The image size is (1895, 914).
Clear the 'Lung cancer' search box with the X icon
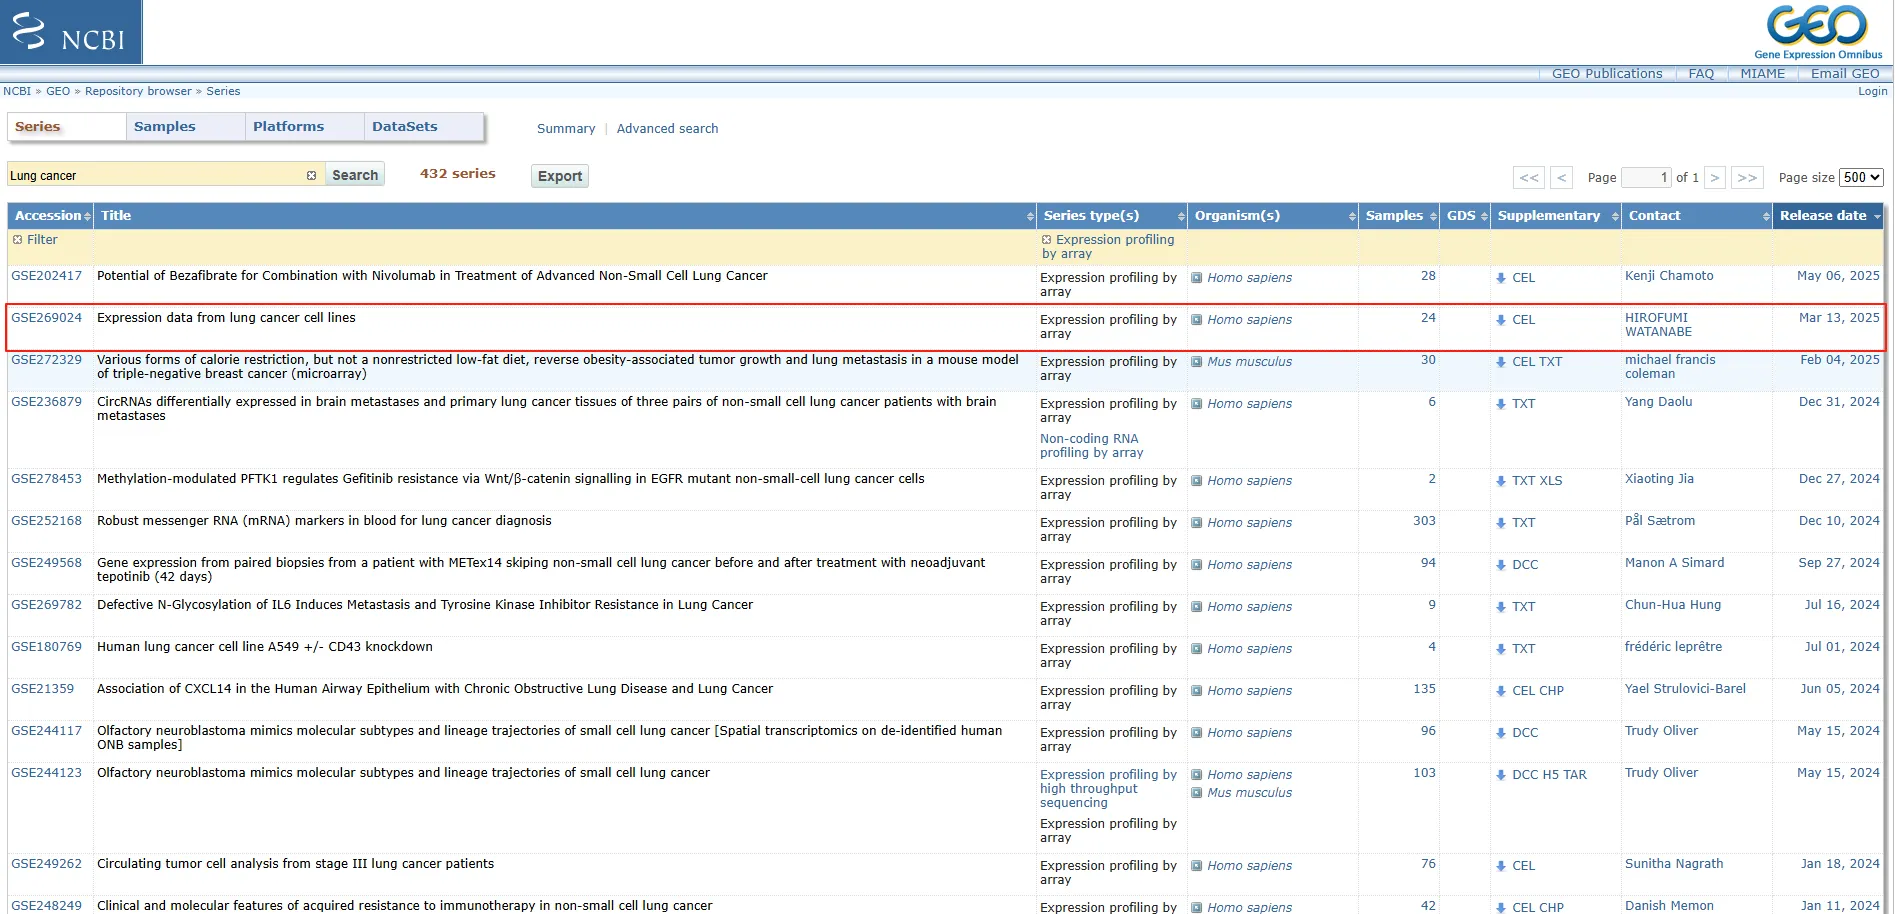(311, 176)
